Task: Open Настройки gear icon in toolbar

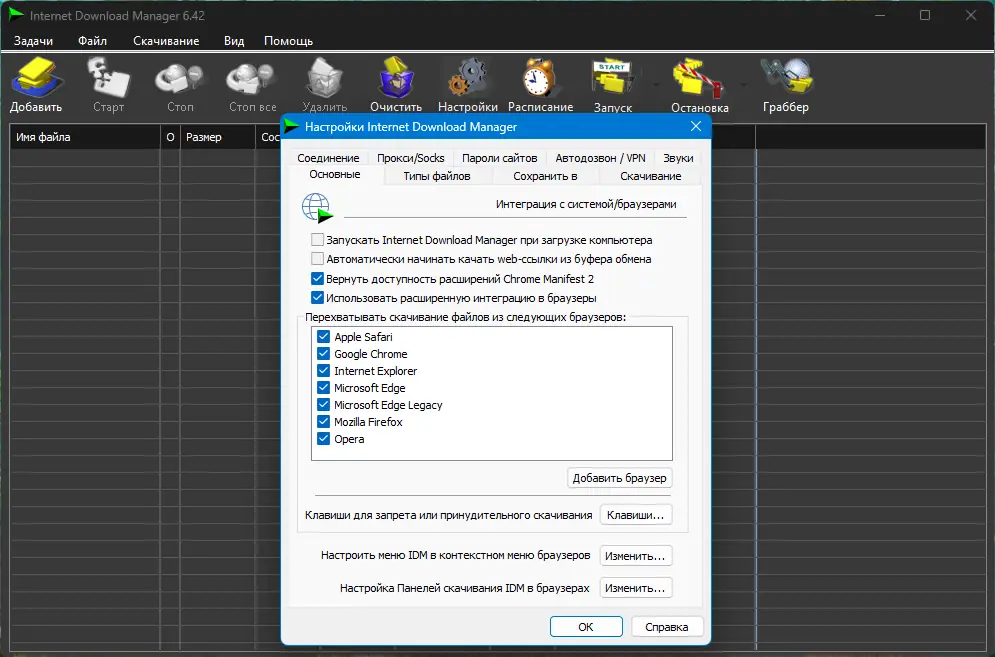Action: tap(468, 77)
